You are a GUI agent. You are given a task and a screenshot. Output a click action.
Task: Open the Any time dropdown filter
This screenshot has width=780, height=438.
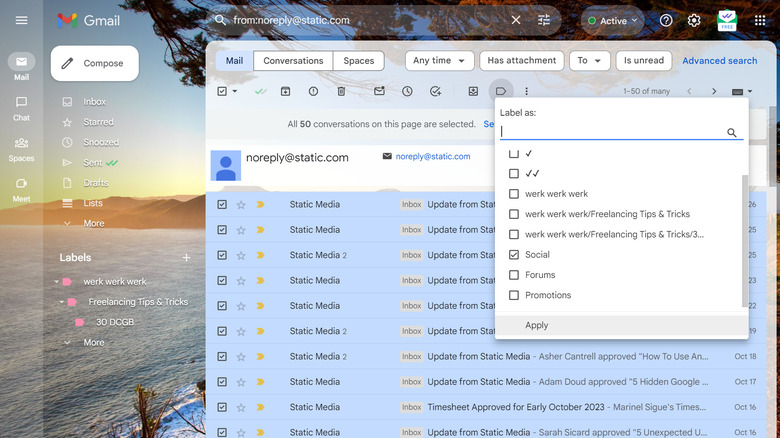439,61
